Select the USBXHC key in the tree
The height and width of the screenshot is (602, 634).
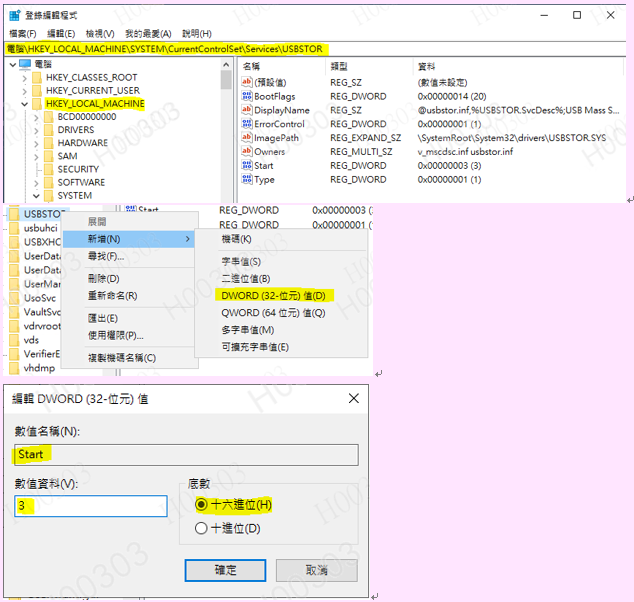42,242
